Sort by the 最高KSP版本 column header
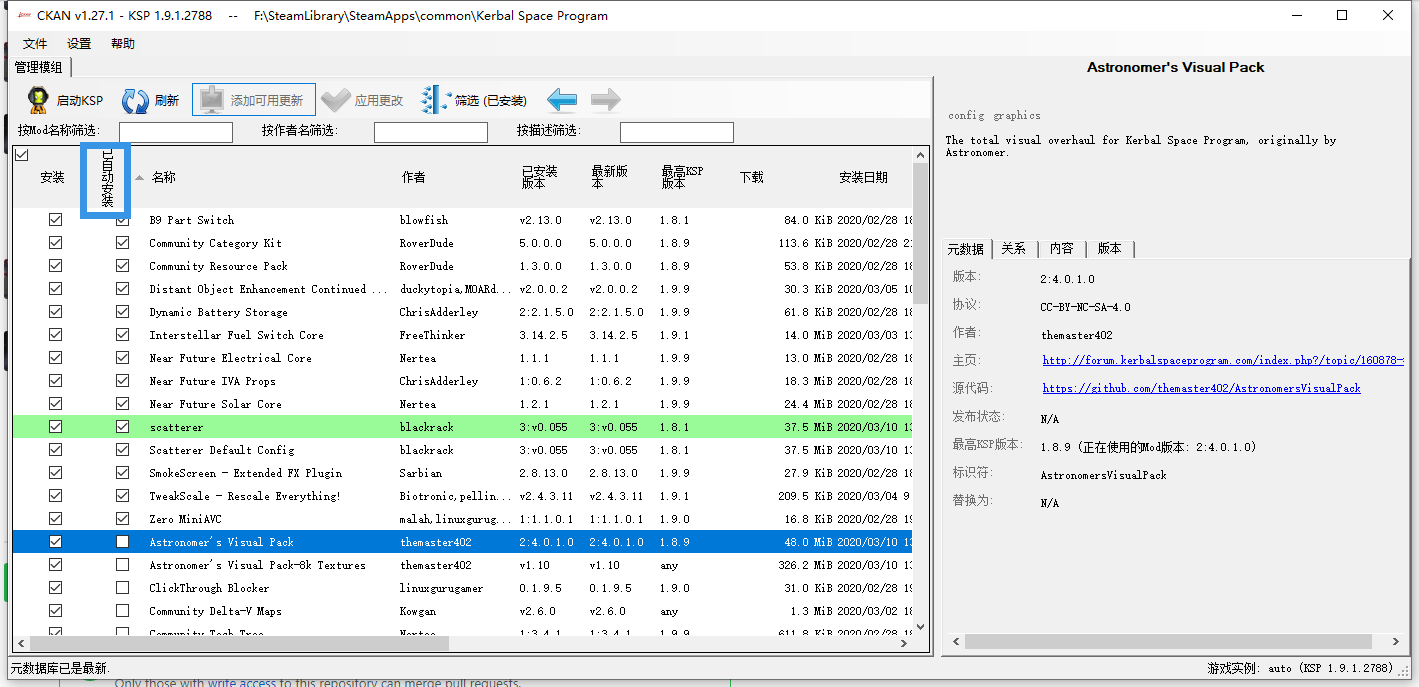 [682, 177]
